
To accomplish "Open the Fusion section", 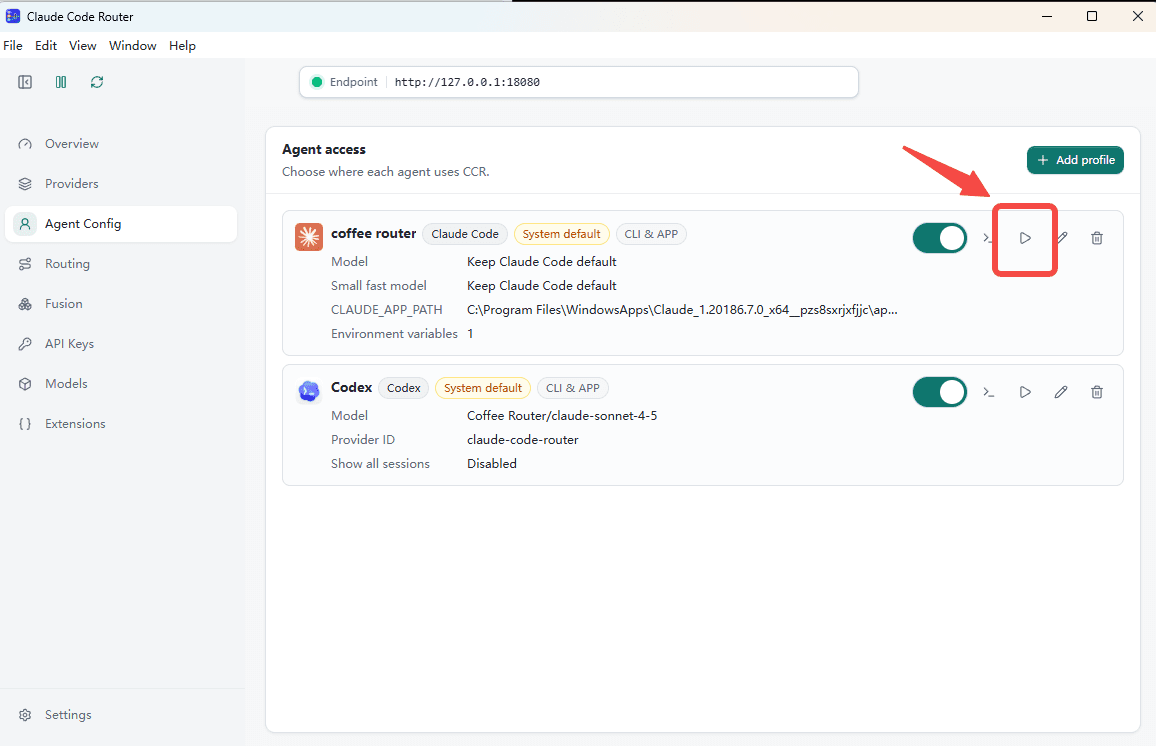I will tap(121, 304).
